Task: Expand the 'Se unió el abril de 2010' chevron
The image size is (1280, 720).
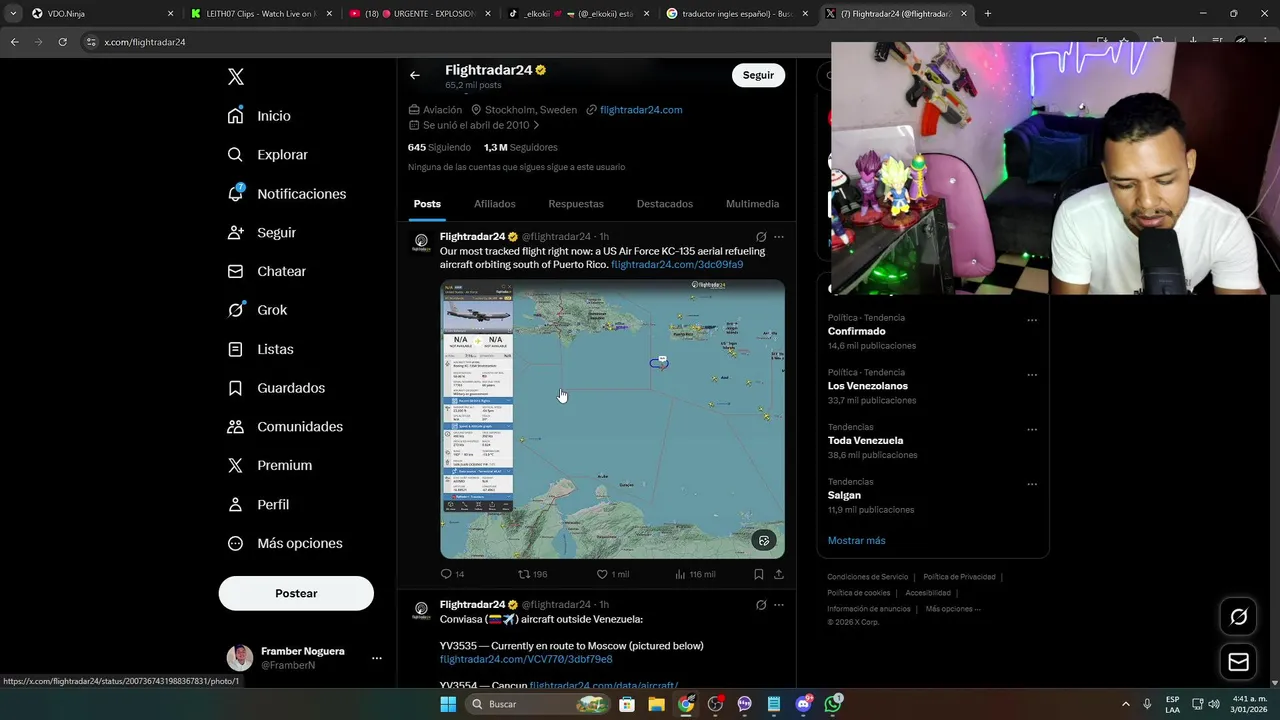Action: [x=536, y=126]
